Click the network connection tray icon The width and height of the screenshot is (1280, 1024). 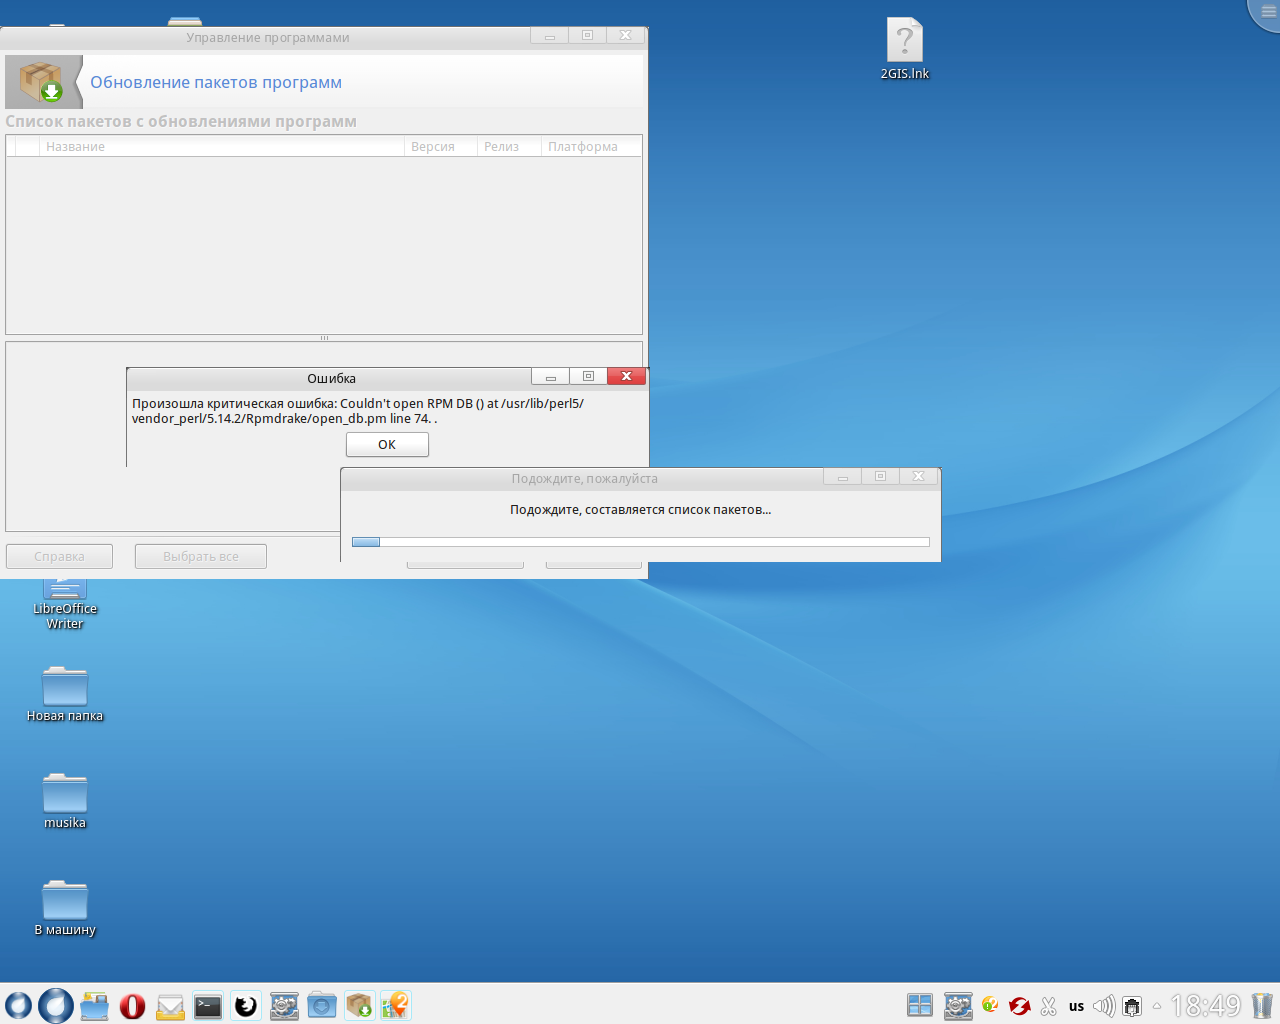pyautogui.click(x=1132, y=1006)
